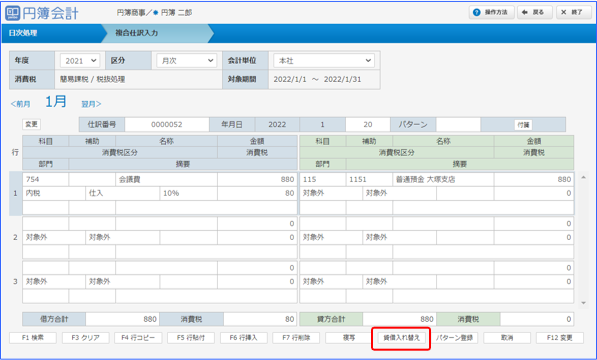Click the year field showing 2022
Screen dimensions: 597x360
pyautogui.click(x=277, y=124)
